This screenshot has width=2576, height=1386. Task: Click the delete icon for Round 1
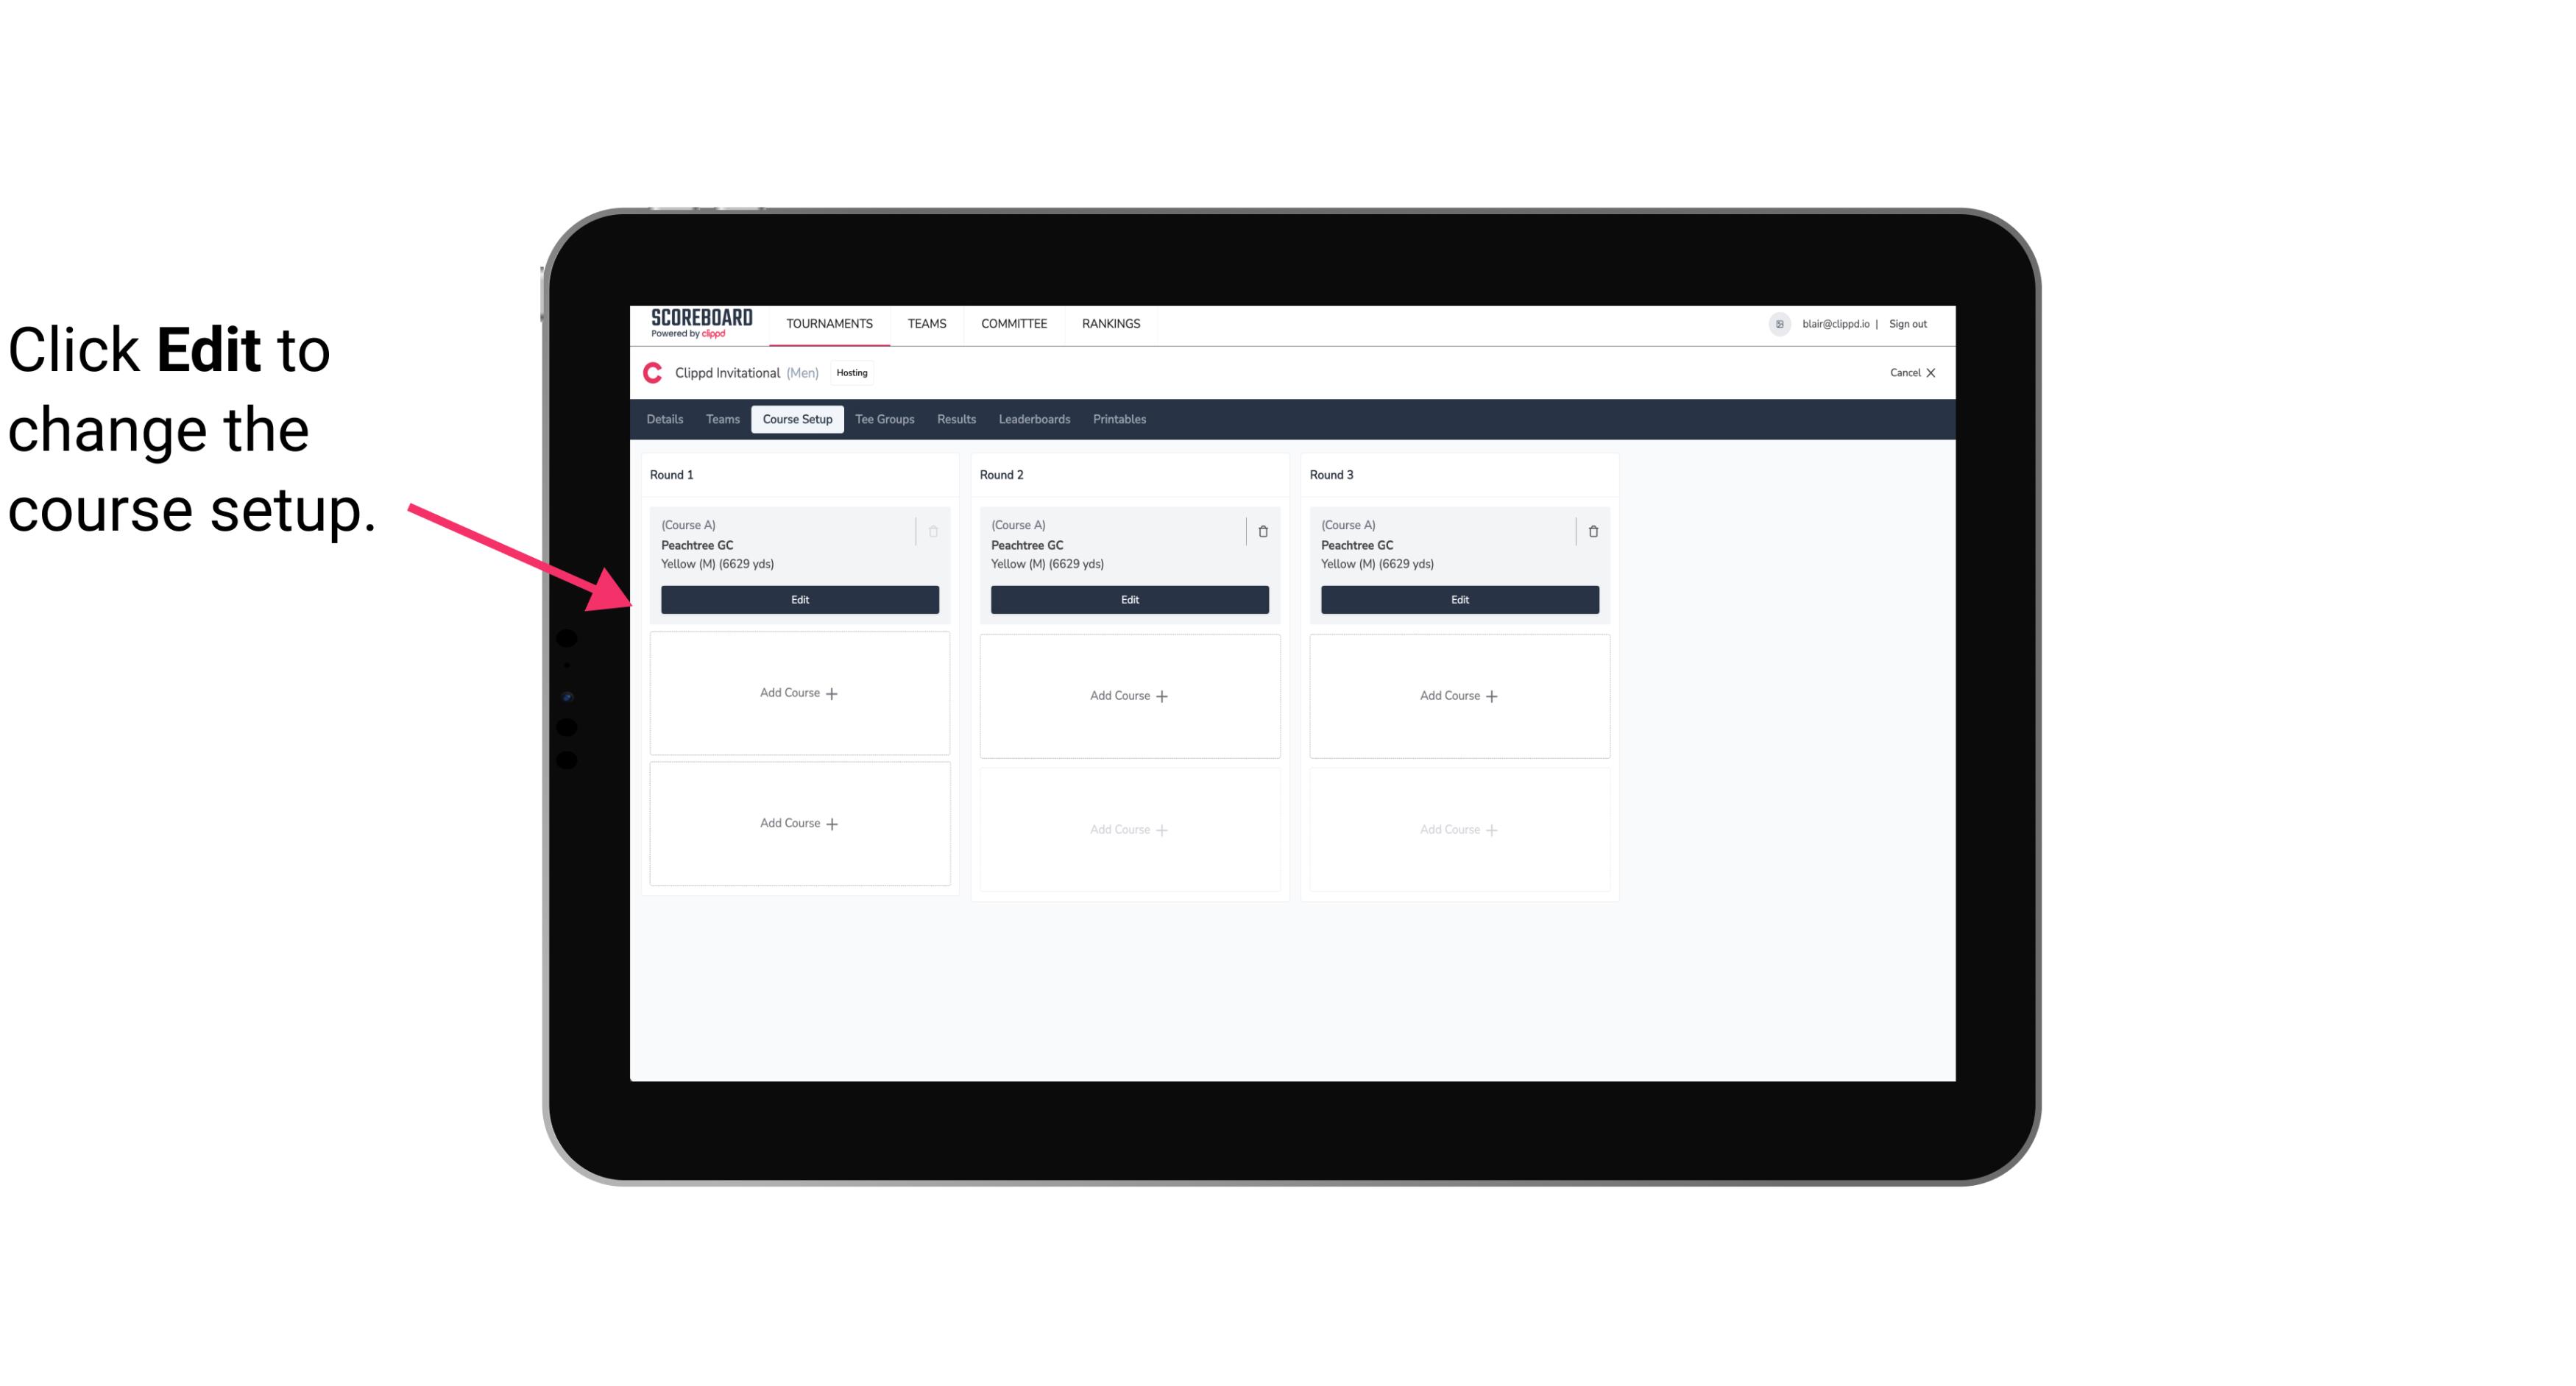click(933, 529)
